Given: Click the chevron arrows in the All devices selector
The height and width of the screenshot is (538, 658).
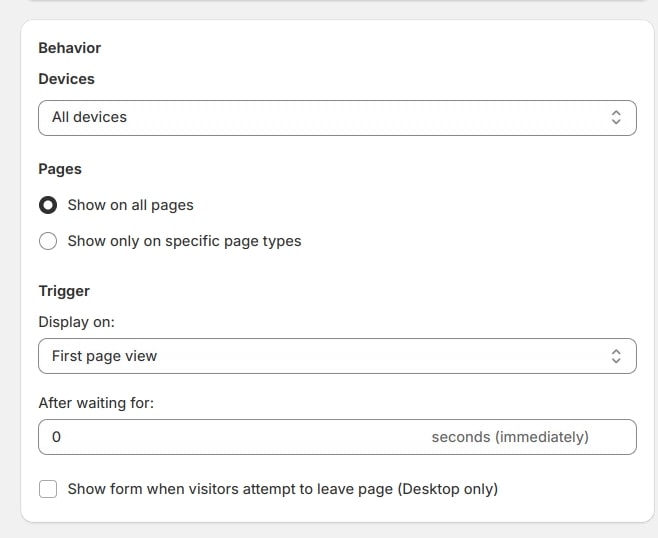Looking at the screenshot, I should point(616,117).
